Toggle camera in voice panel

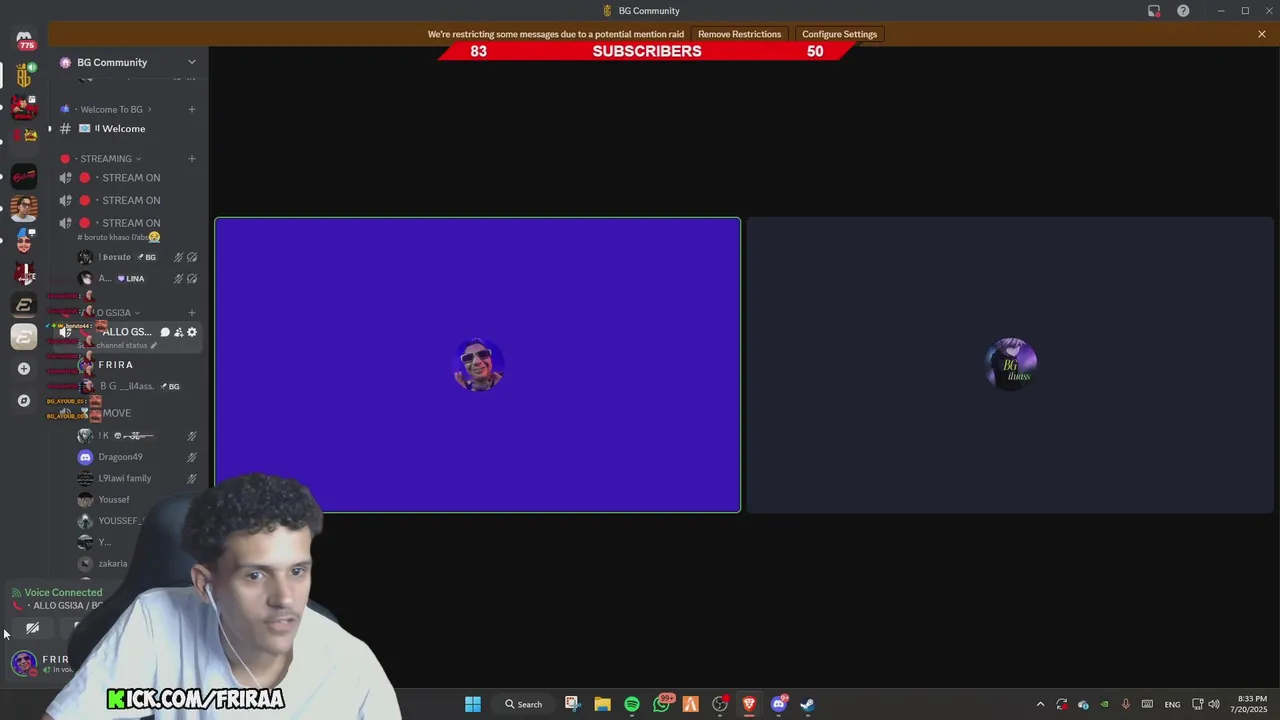point(33,628)
